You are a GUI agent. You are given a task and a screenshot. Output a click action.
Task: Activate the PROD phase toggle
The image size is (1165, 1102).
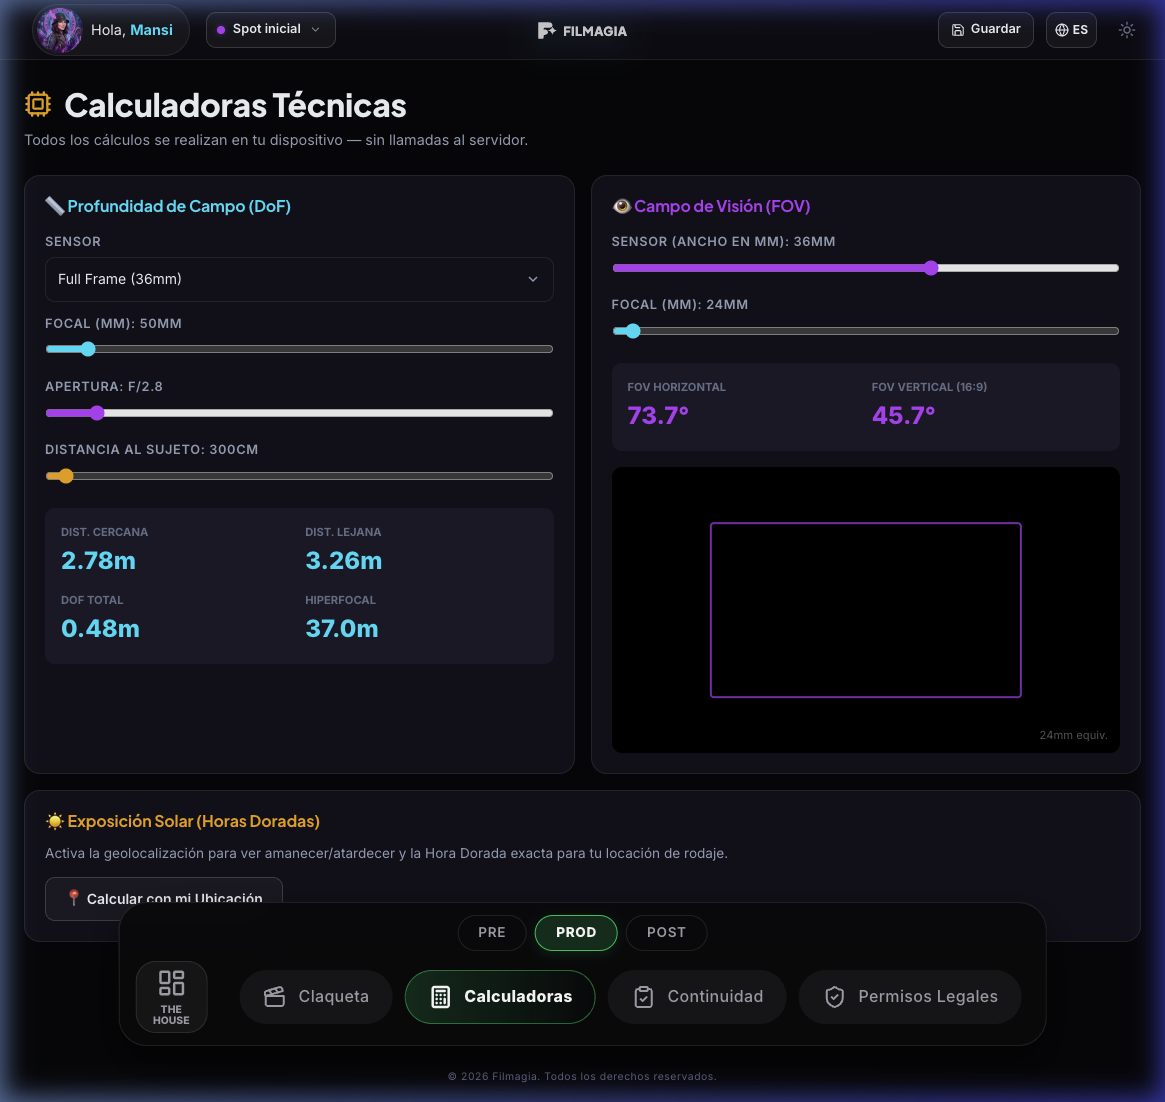[576, 932]
